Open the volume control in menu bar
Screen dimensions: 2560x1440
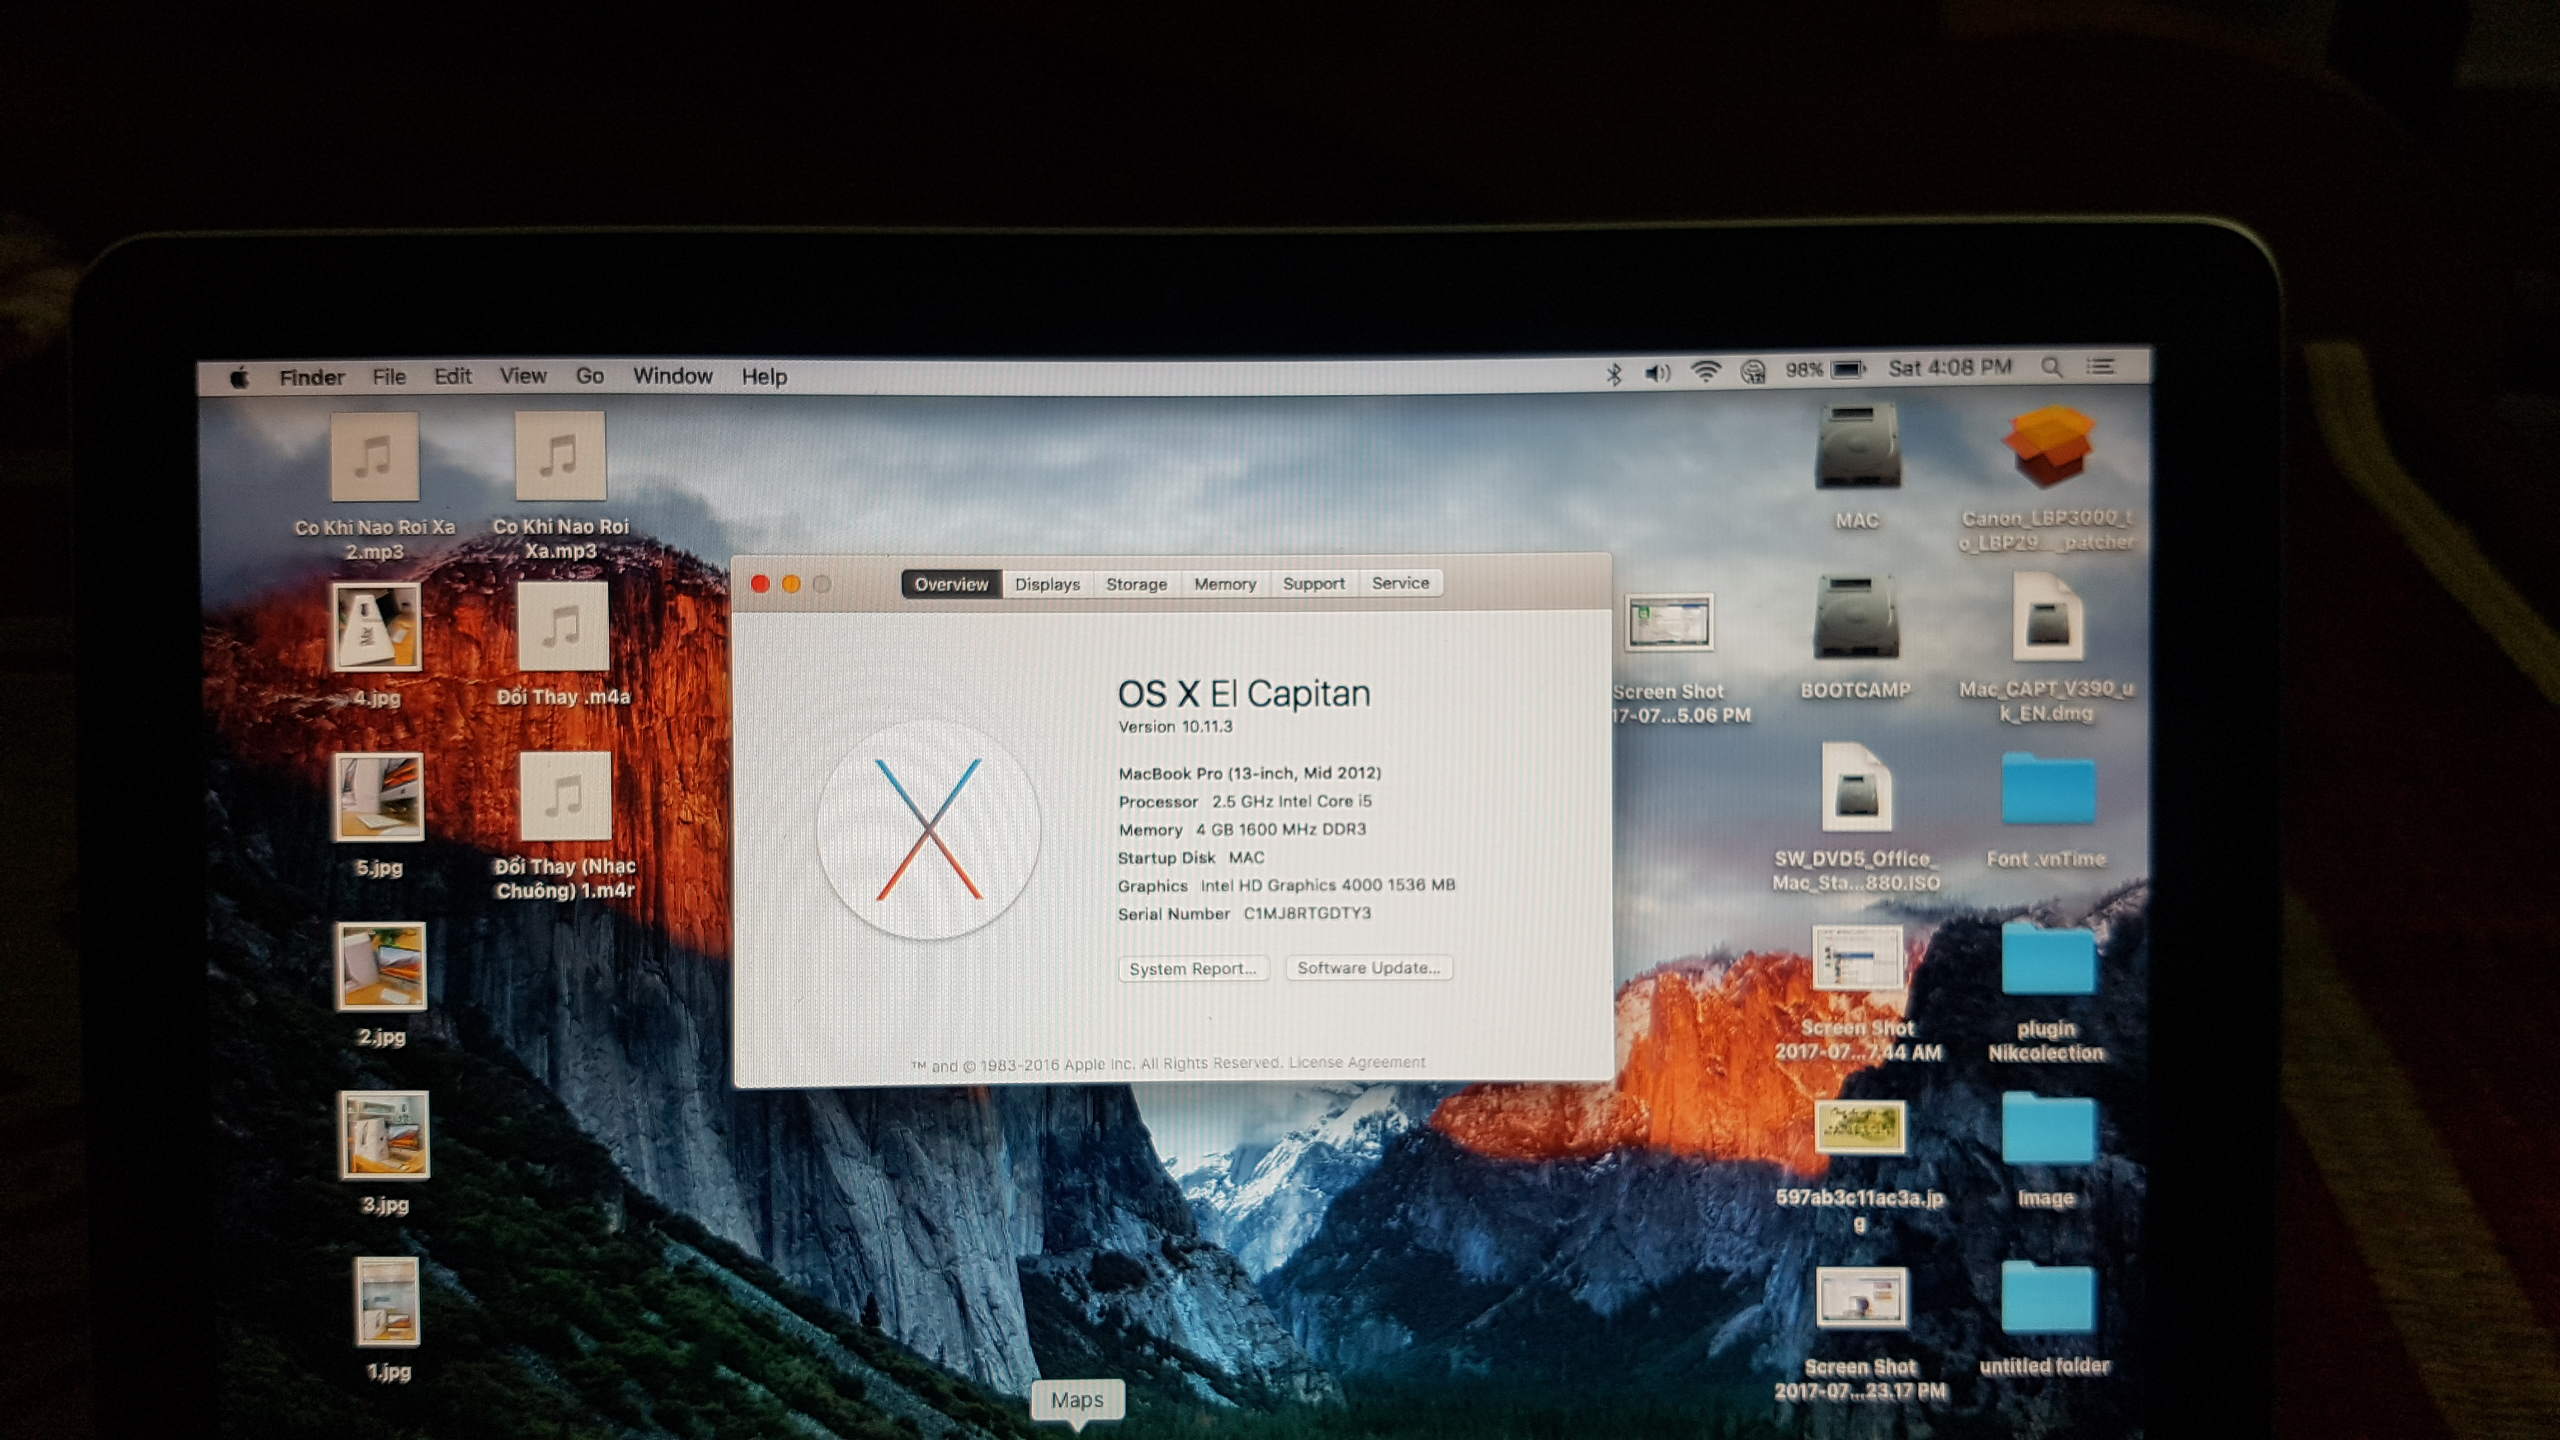pyautogui.click(x=1657, y=373)
